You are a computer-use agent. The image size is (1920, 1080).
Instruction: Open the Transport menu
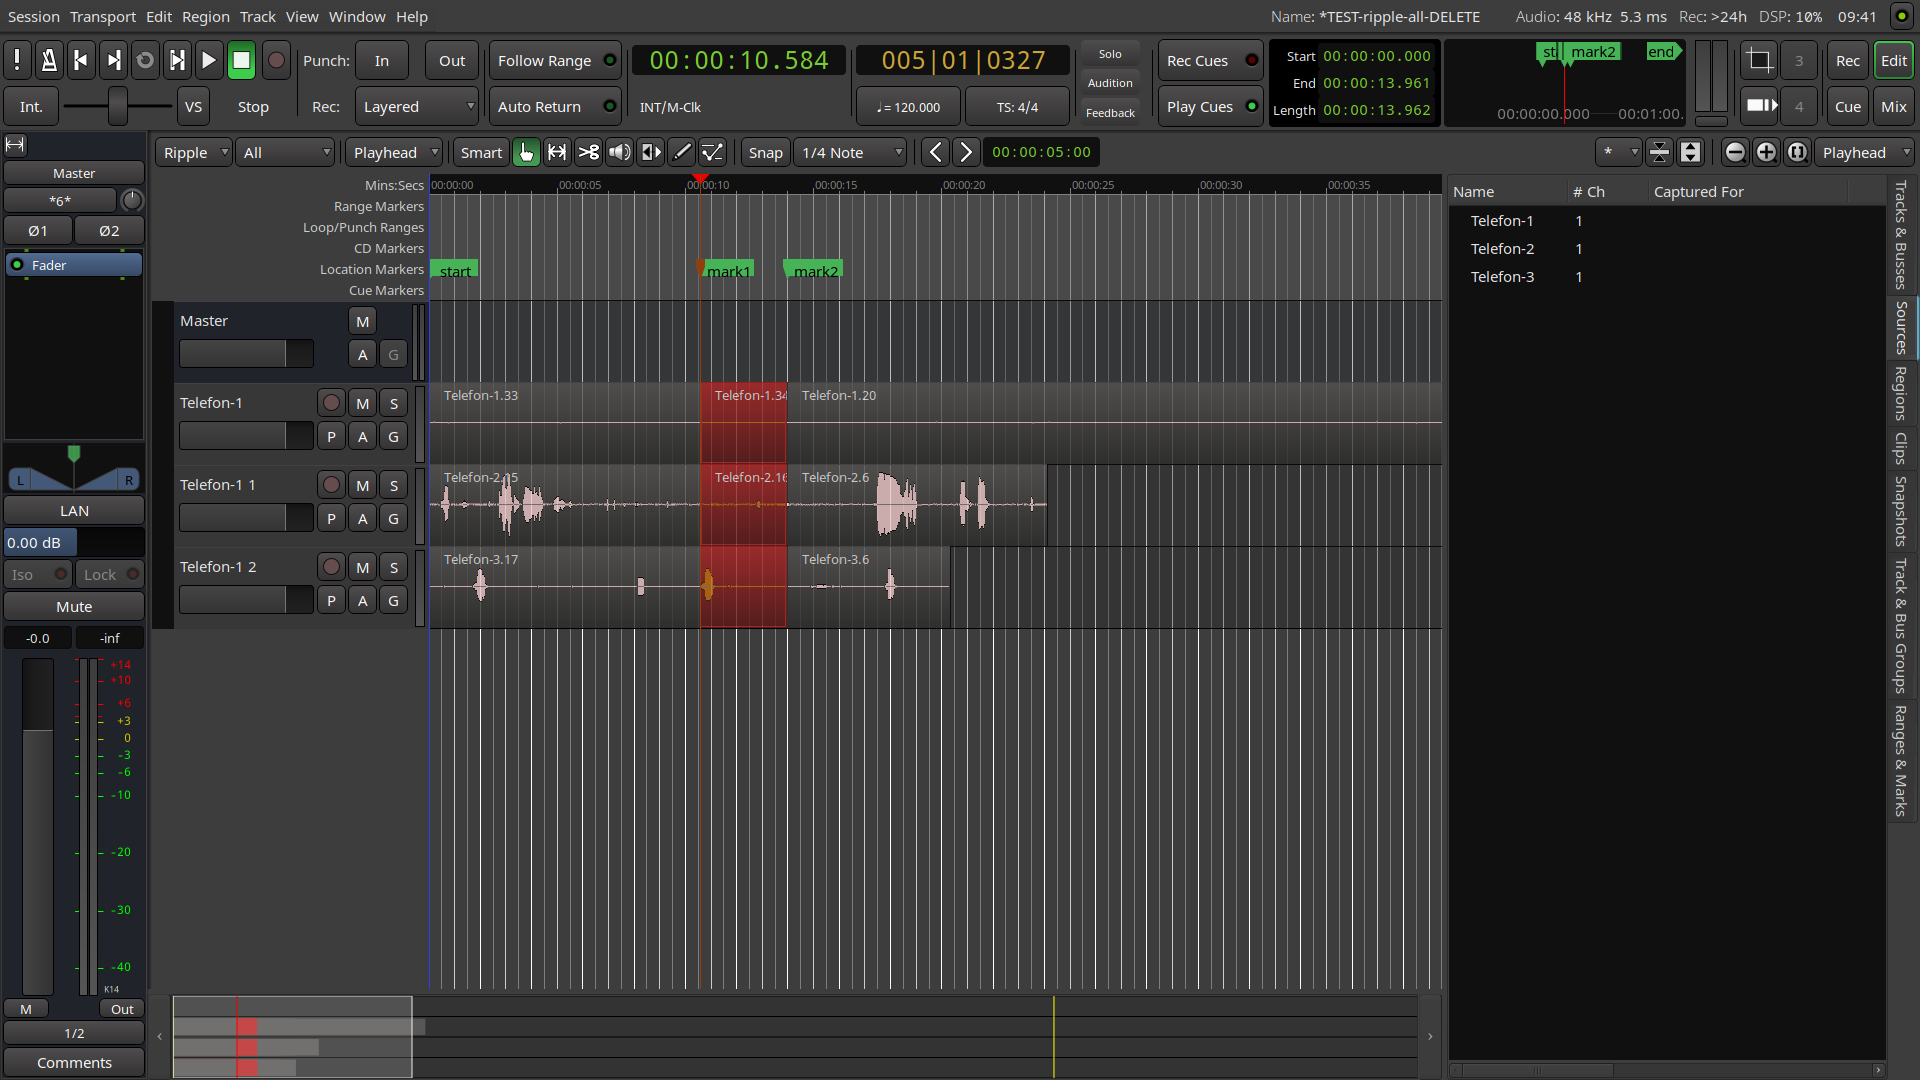[x=103, y=16]
